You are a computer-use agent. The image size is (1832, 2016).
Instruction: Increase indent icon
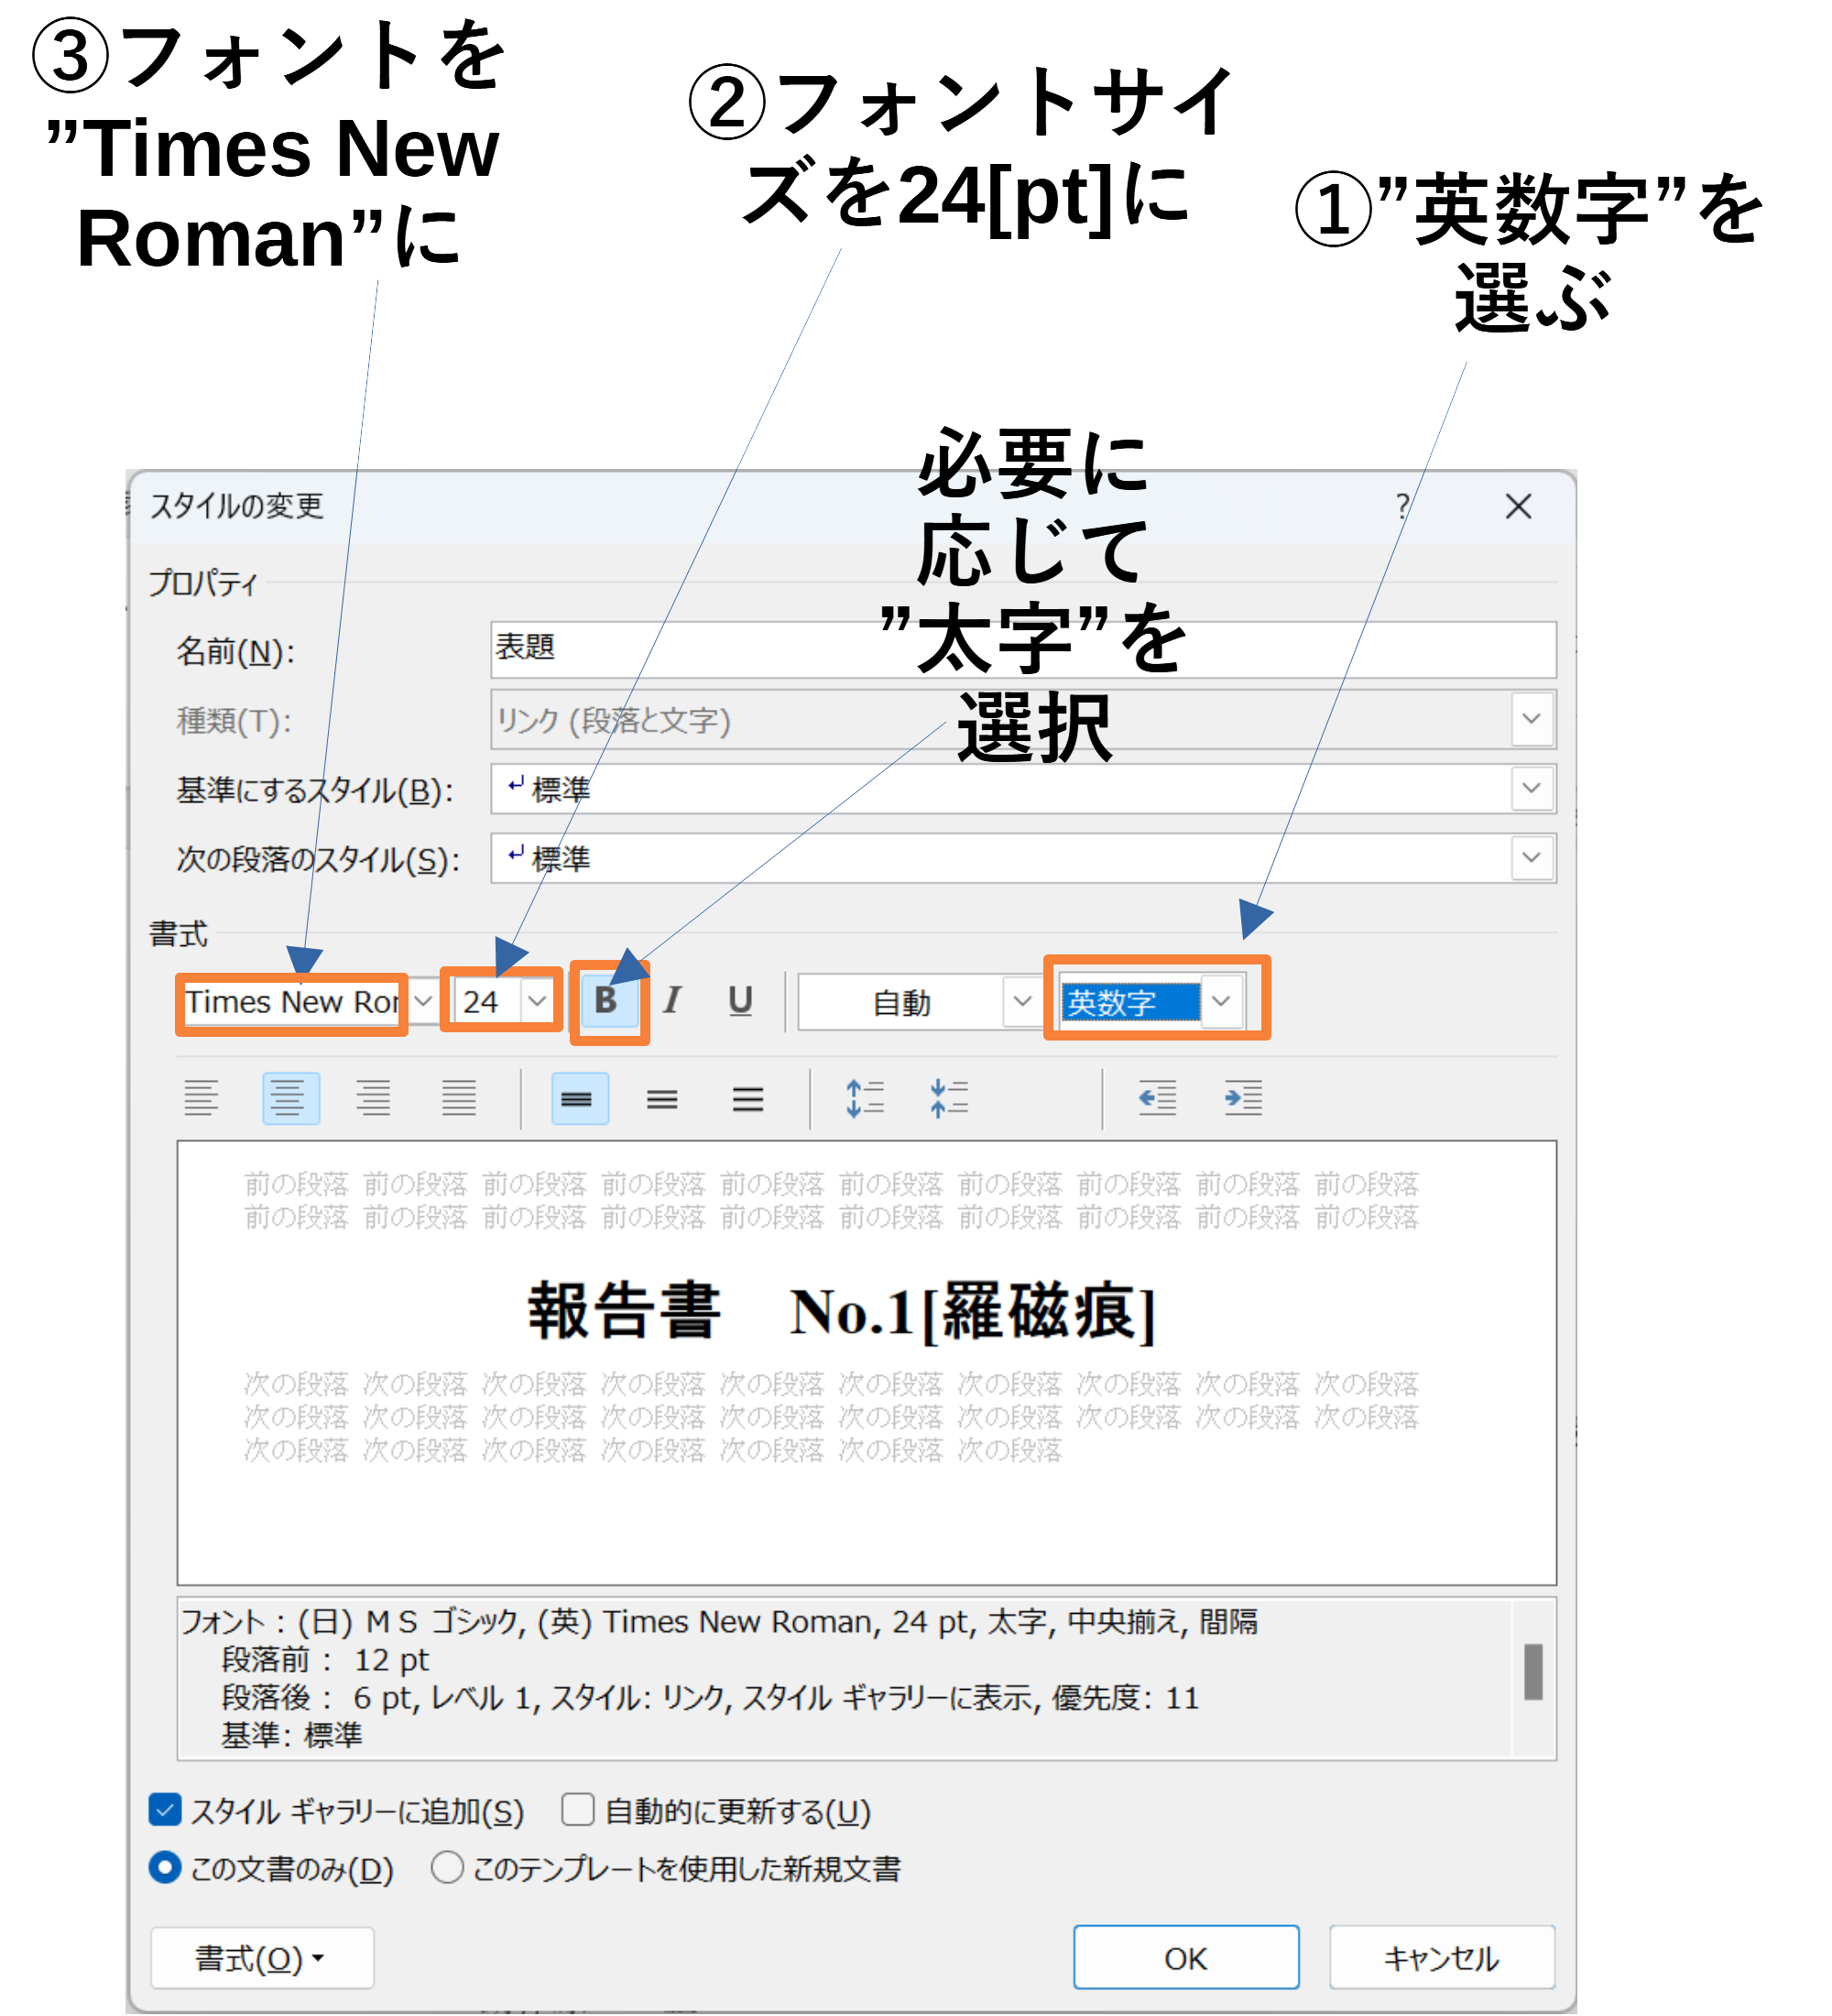[1243, 1098]
